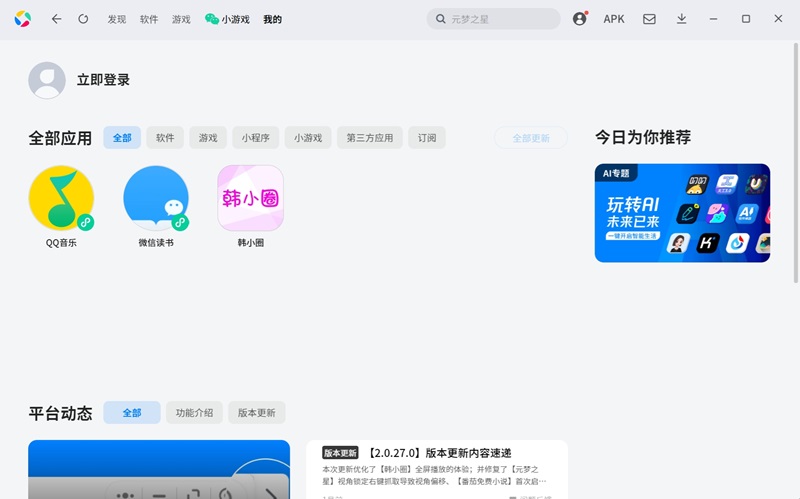
Task: Click the vertical scrollbar on the right
Action: [796, 163]
